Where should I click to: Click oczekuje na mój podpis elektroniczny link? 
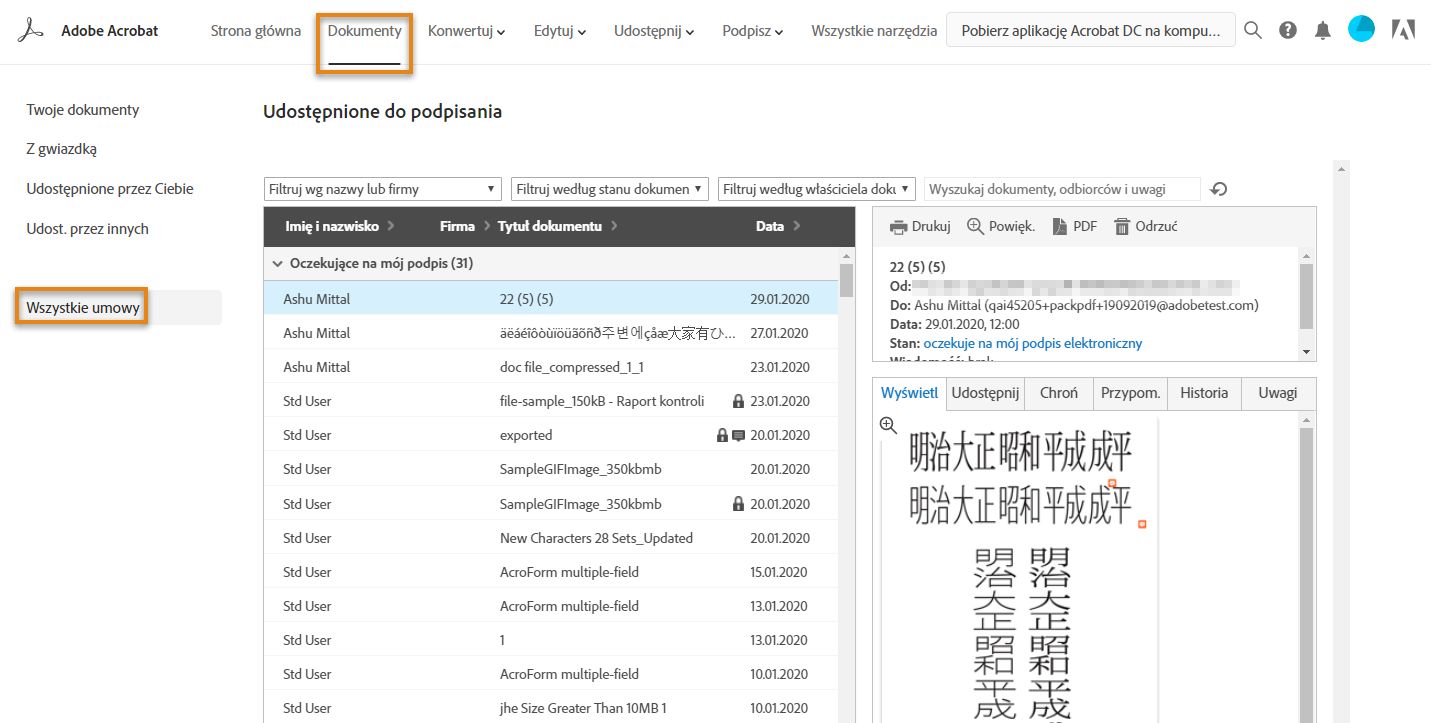1033,343
